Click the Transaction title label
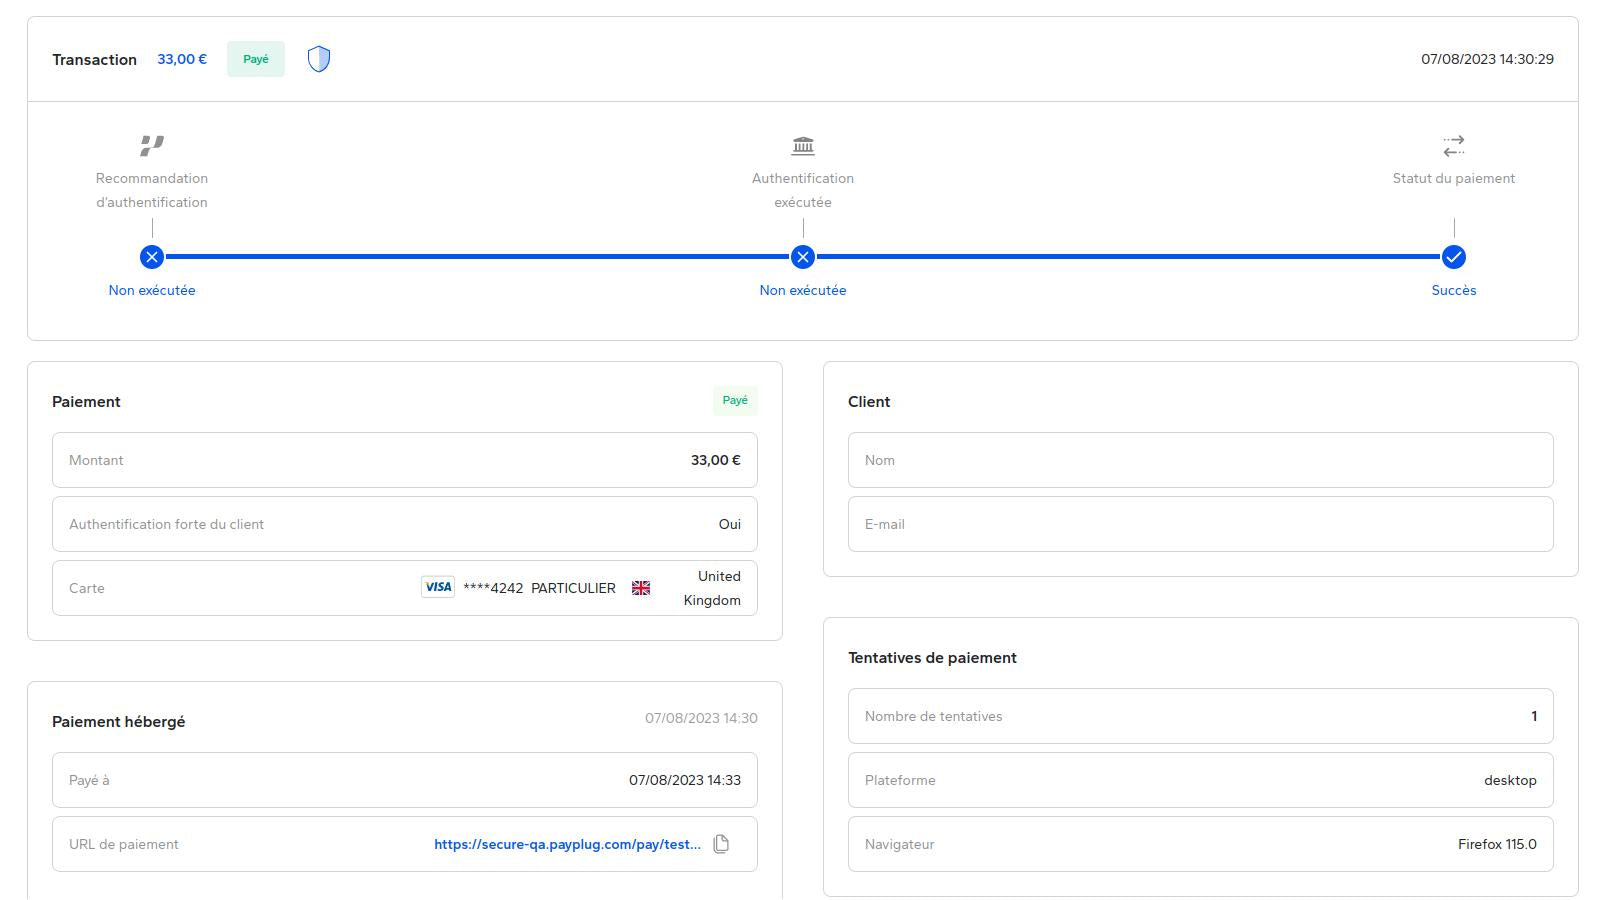Screen dimensions: 1600x900 coord(94,60)
